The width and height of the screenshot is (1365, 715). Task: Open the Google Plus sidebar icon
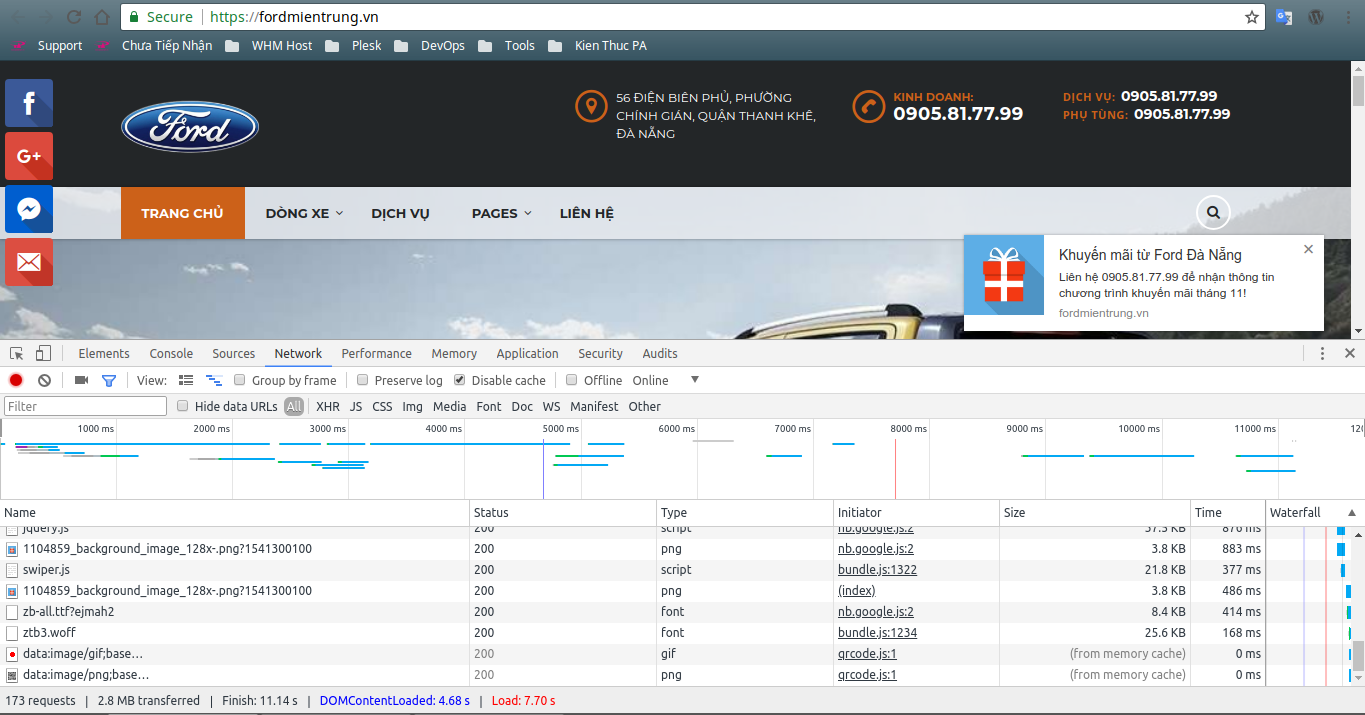[x=29, y=156]
